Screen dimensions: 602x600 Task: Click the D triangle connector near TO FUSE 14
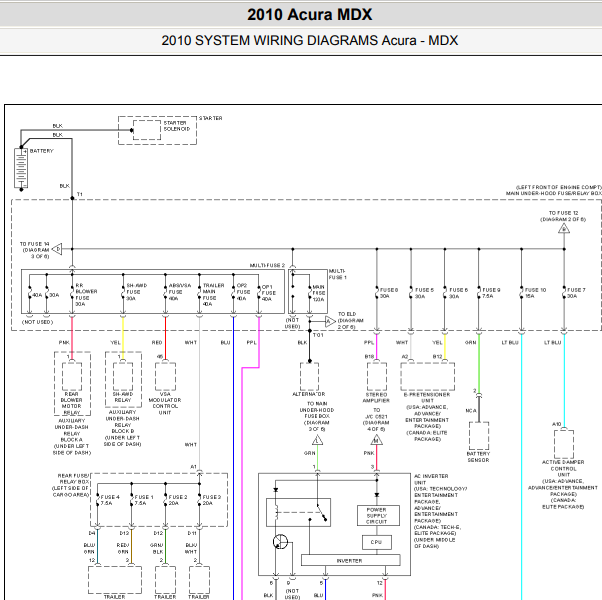click(x=57, y=249)
